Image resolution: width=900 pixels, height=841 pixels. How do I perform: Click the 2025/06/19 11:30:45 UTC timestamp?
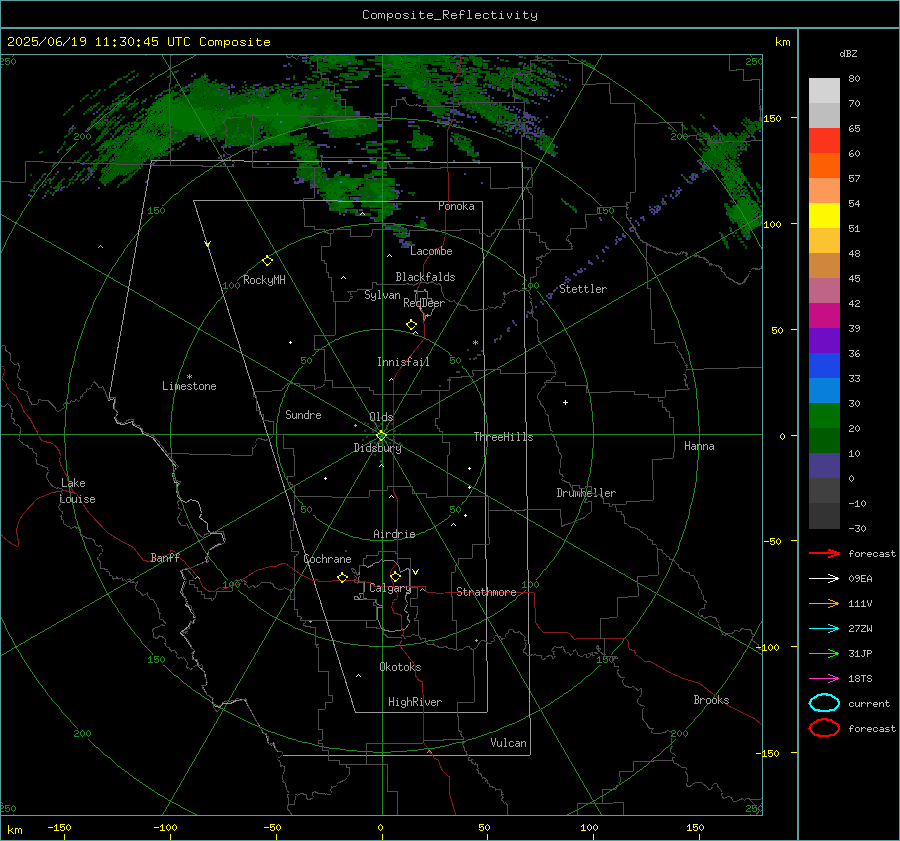pyautogui.click(x=138, y=42)
